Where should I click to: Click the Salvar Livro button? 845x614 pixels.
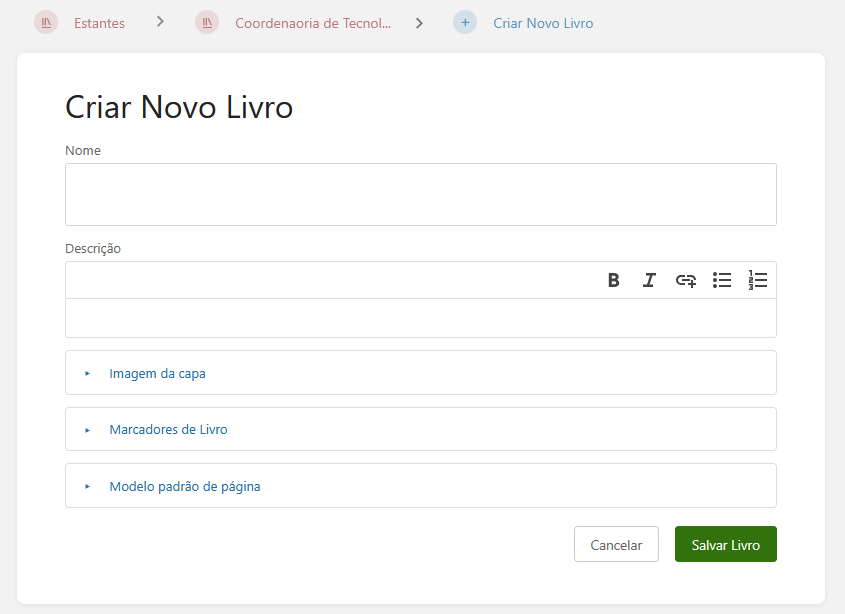coord(726,544)
